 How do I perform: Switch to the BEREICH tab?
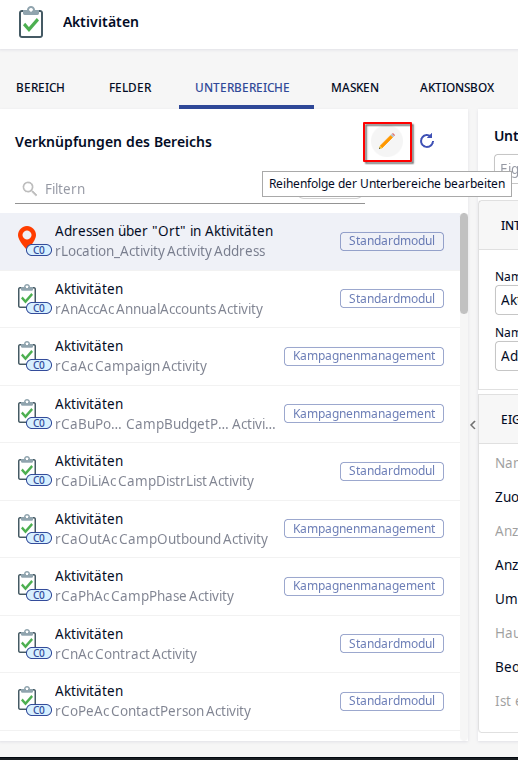[x=40, y=88]
